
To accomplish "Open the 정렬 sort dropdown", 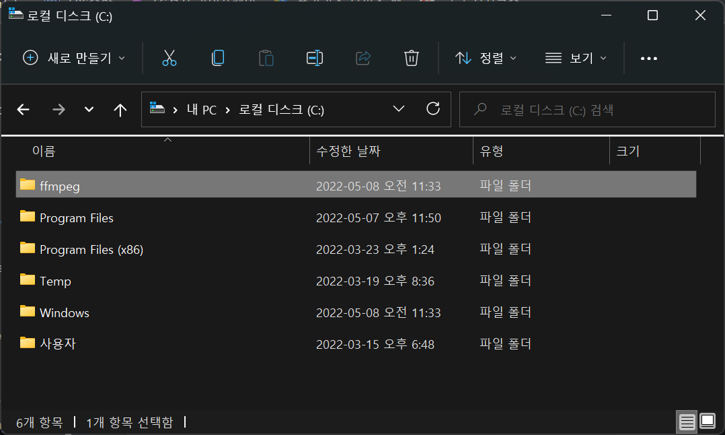I will coord(485,58).
